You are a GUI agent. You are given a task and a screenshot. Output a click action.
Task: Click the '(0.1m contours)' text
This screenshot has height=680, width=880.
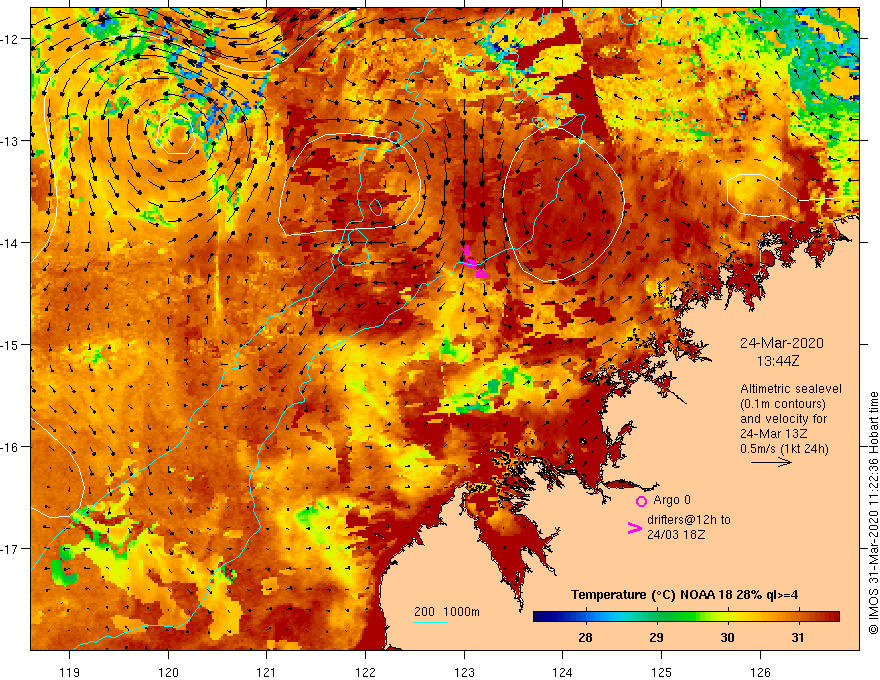coord(783,404)
